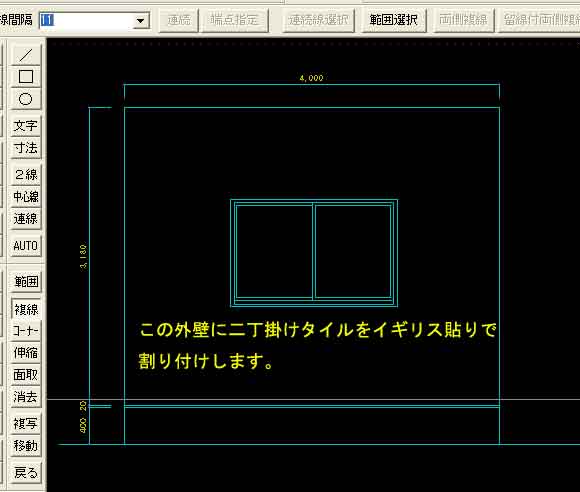Screen dimensions: 580x492
Task: Select the rectangle tool icon
Action: tap(26, 77)
